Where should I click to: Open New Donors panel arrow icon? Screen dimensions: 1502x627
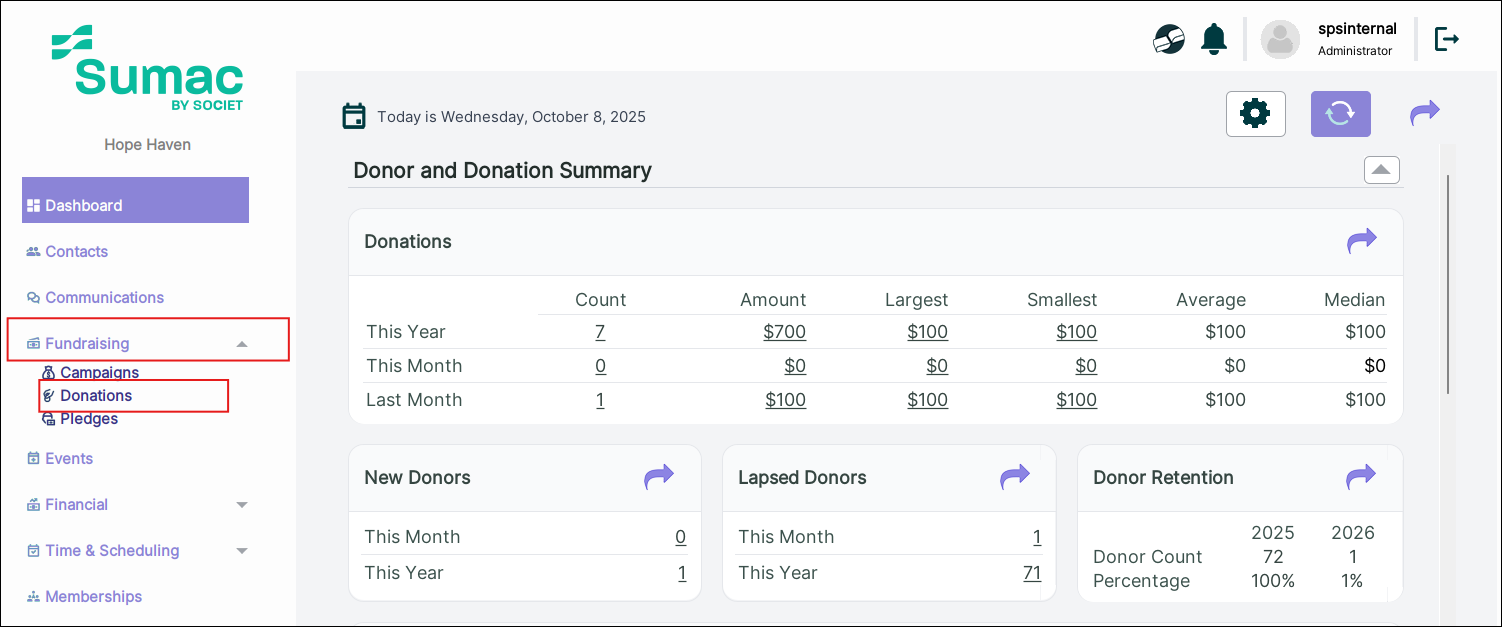pyautogui.click(x=659, y=477)
